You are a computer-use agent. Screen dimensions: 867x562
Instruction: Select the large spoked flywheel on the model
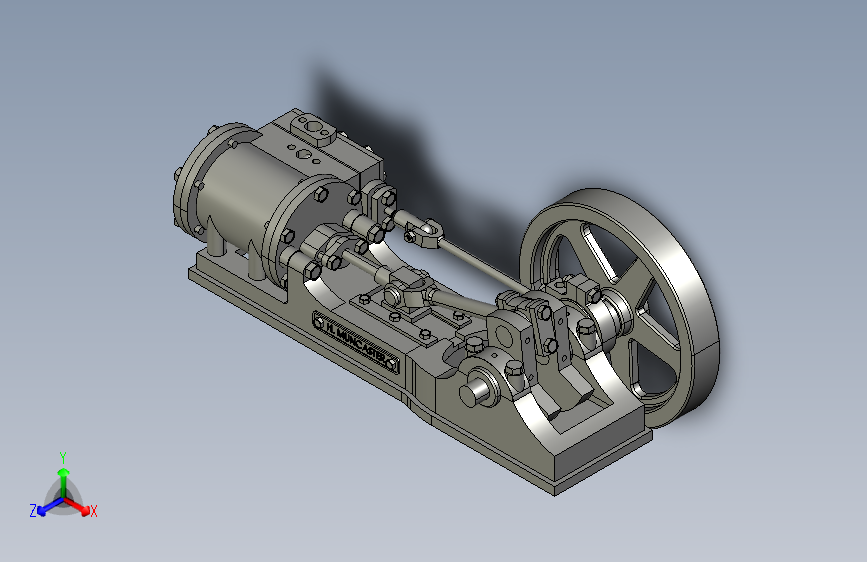(x=620, y=308)
